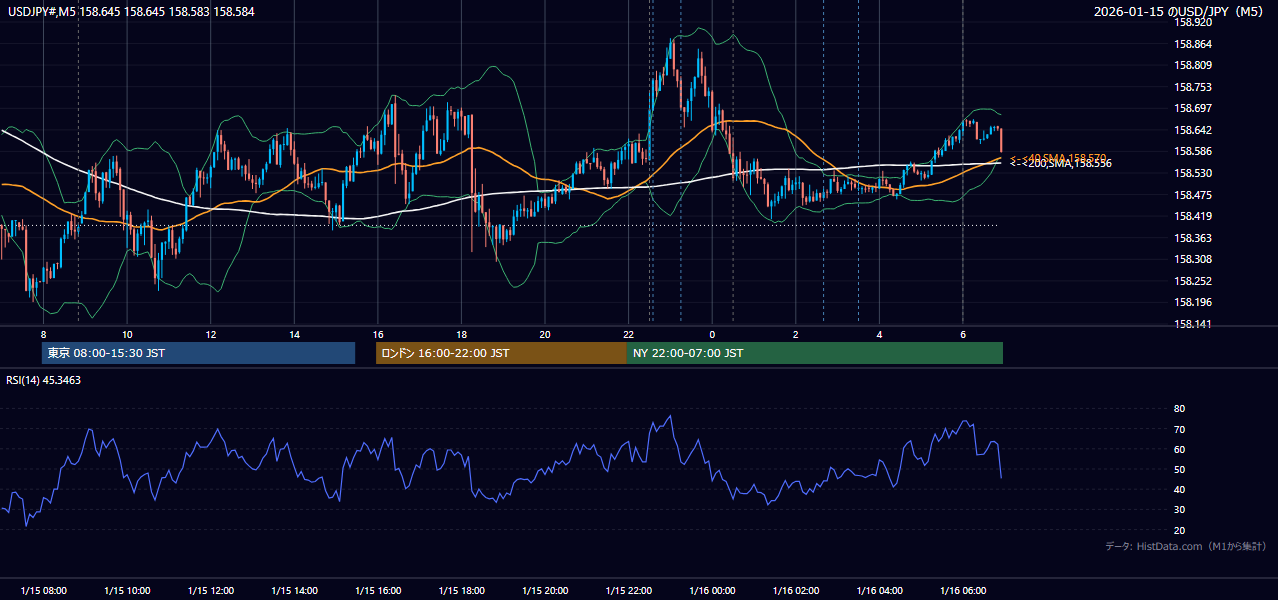Screen dimensions: 1278x600
Task: Select the 東京 08:00-15:30 JST session bar
Action: [x=198, y=353]
